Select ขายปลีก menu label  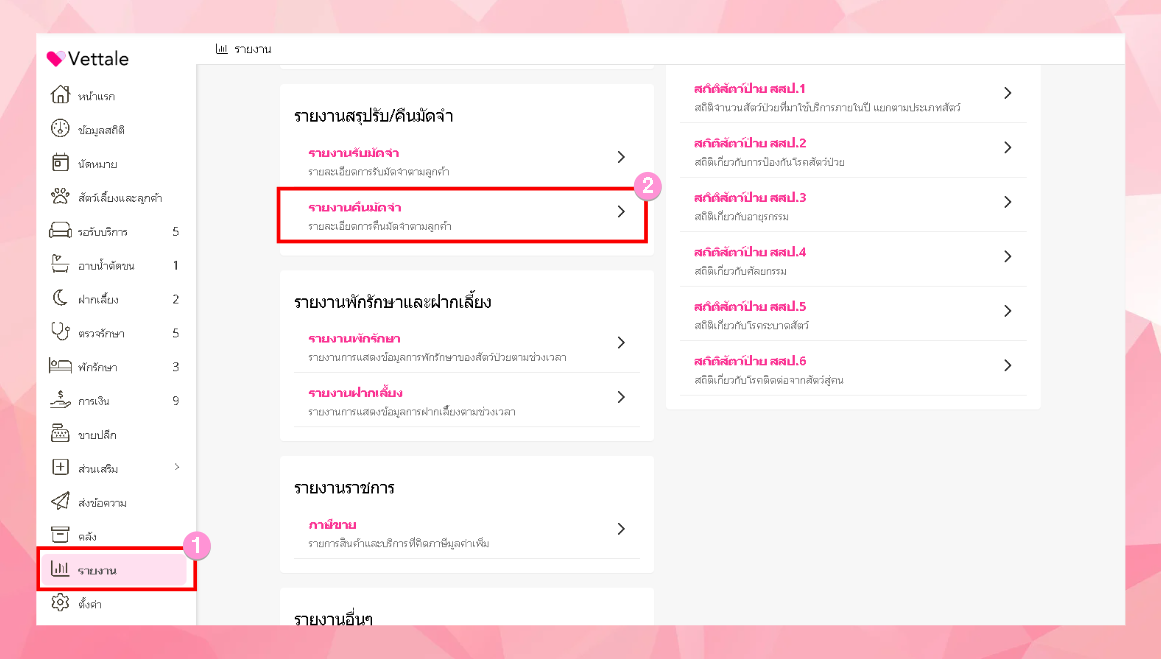[x=97, y=435]
